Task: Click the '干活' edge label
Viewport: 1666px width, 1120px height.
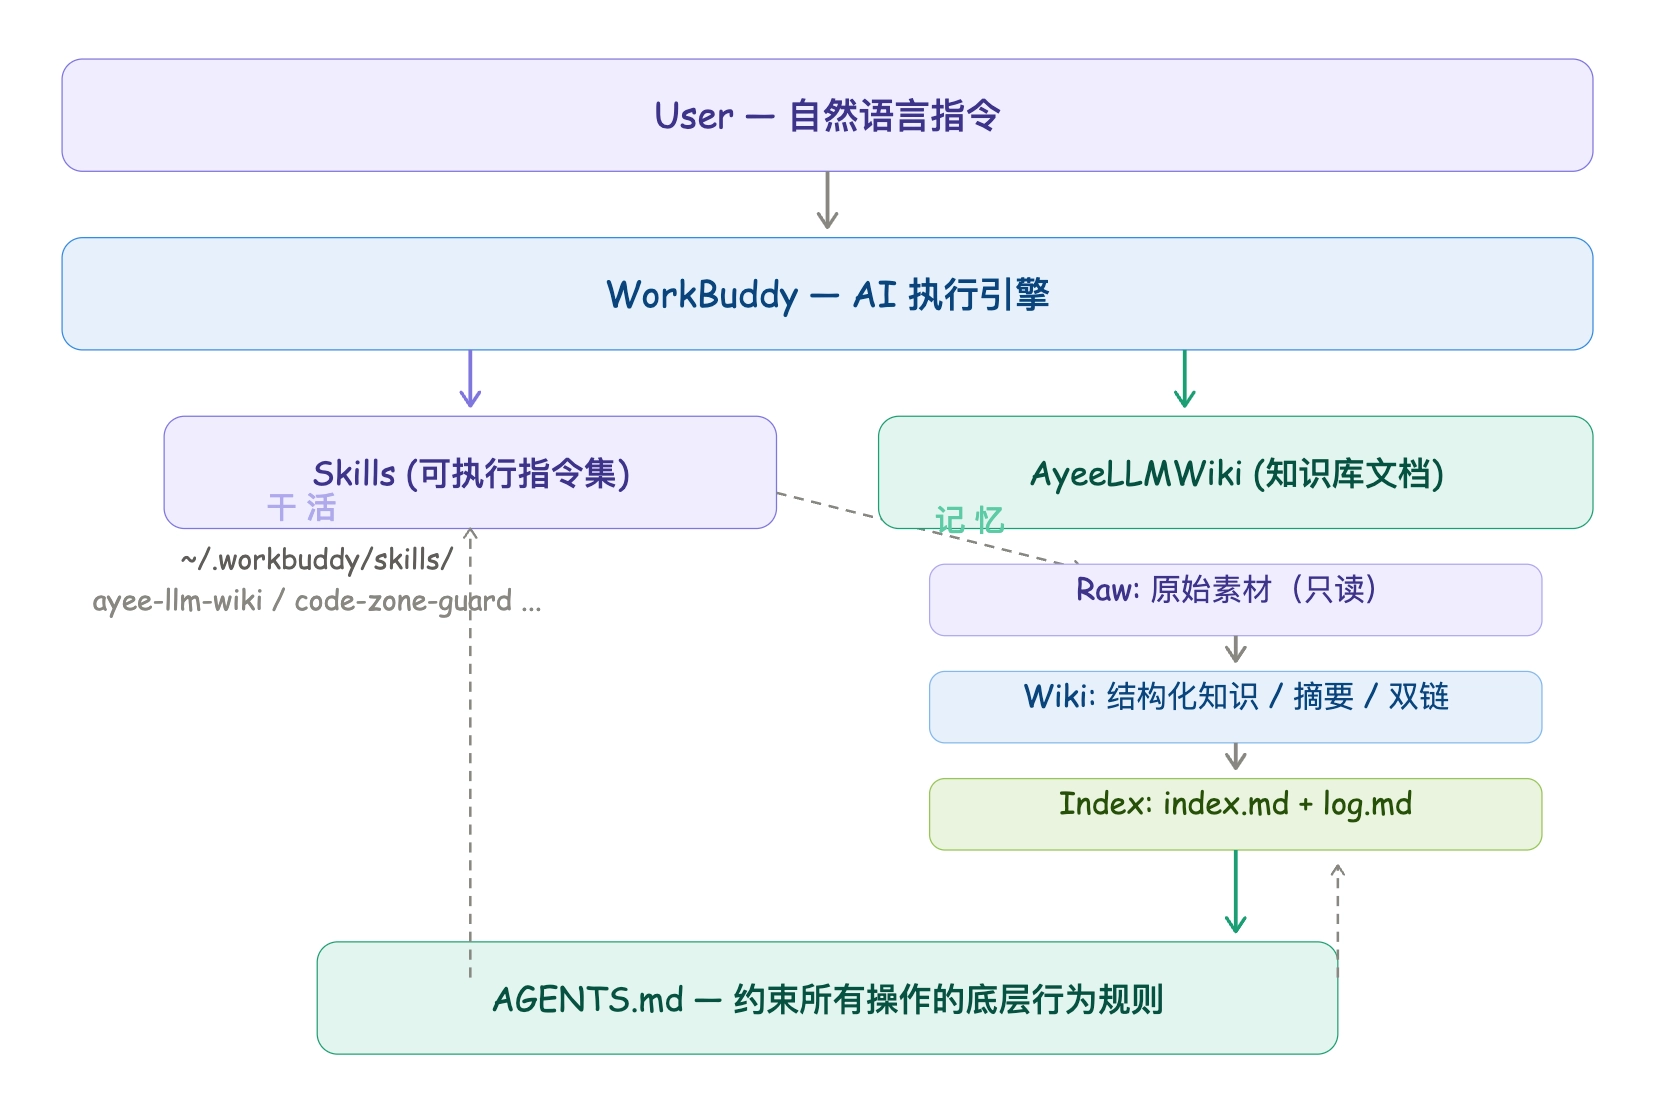Action: (301, 508)
